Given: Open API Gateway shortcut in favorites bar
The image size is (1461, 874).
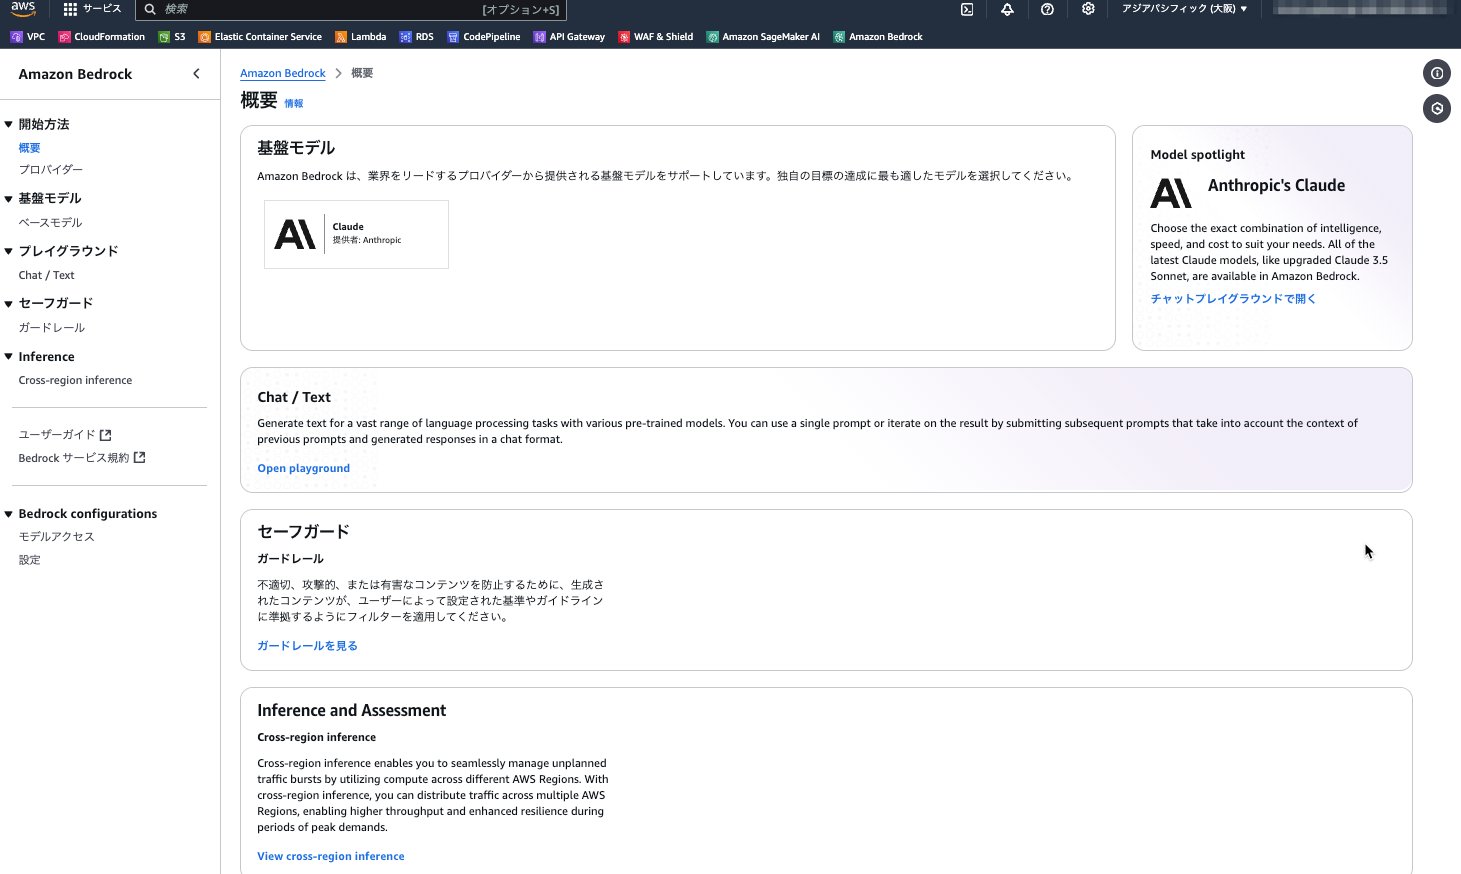Looking at the screenshot, I should 569,37.
